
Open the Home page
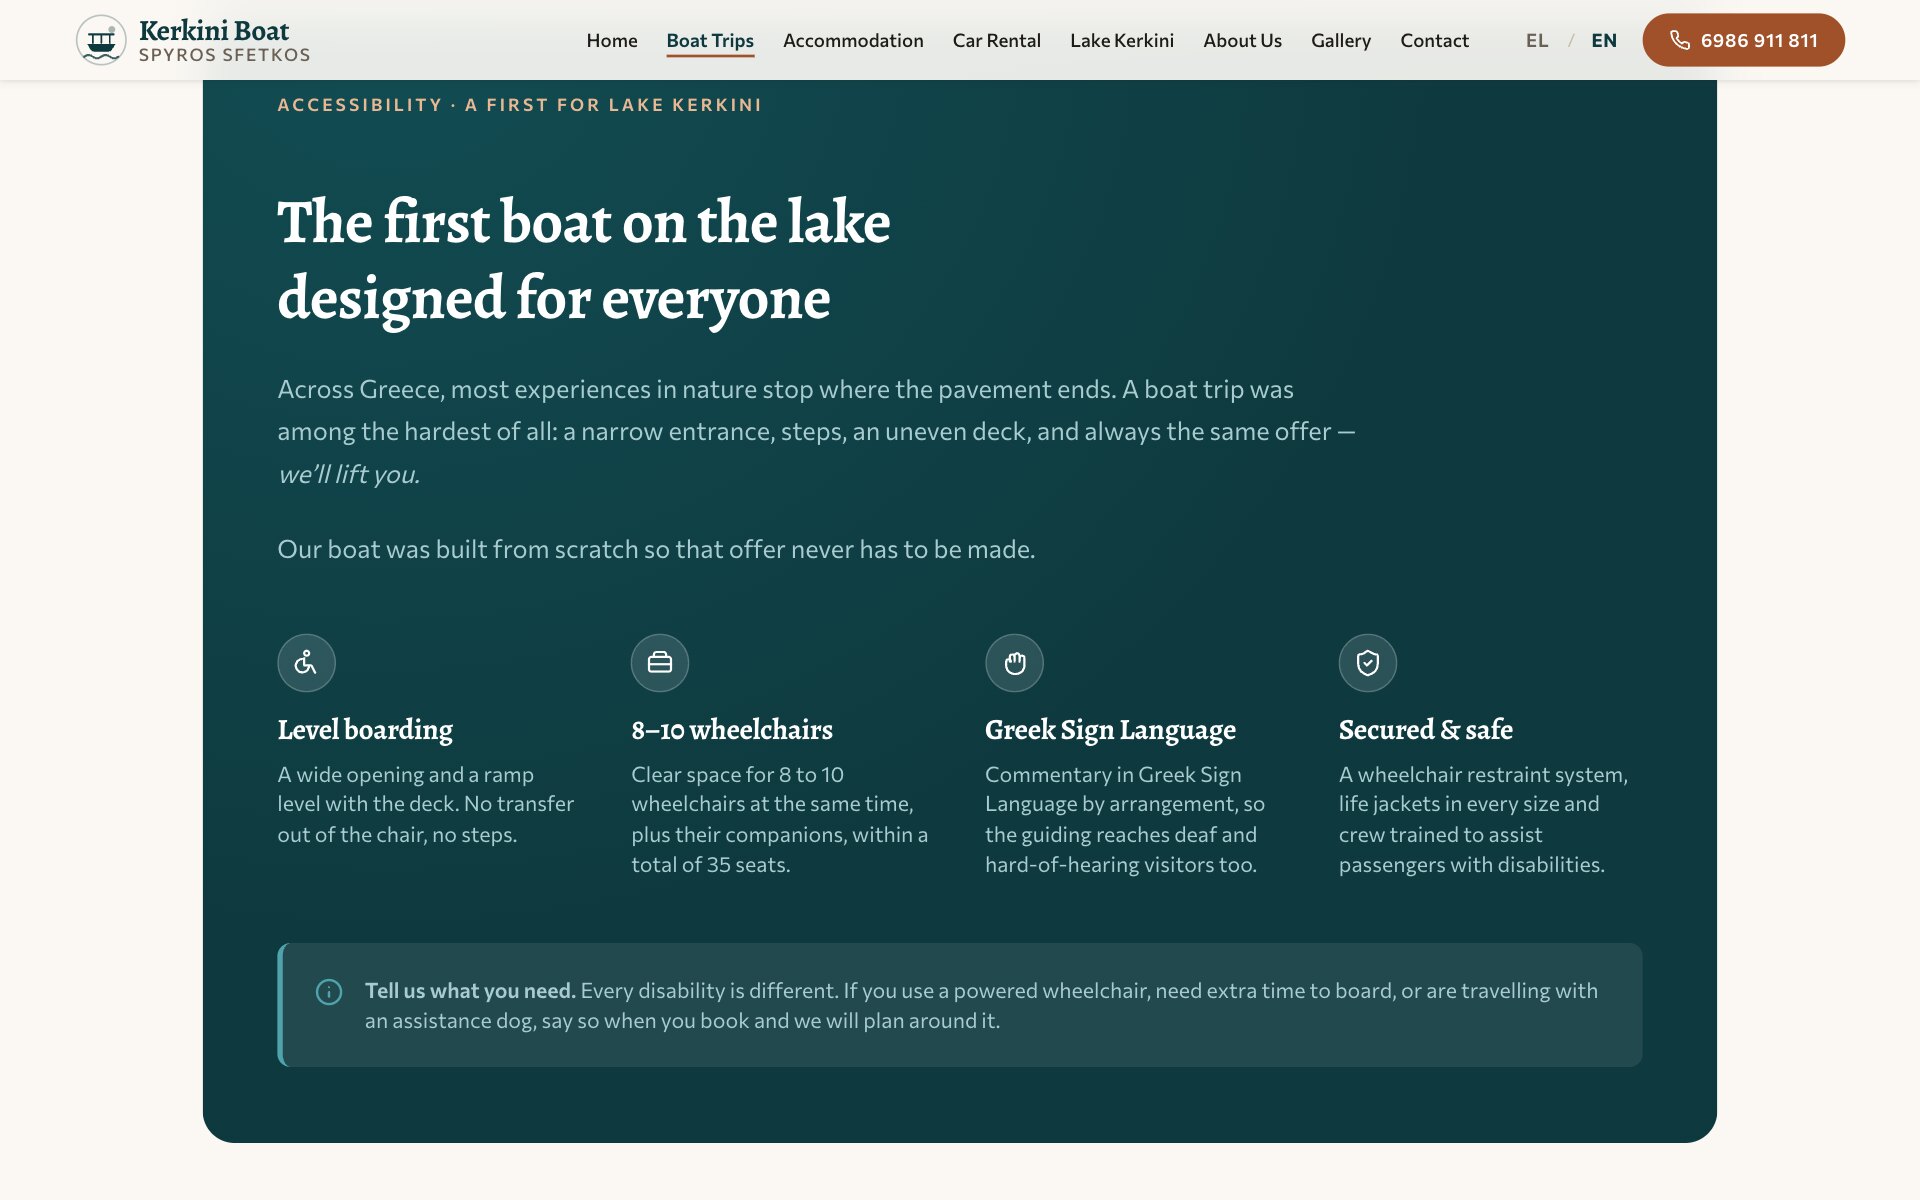tap(612, 40)
